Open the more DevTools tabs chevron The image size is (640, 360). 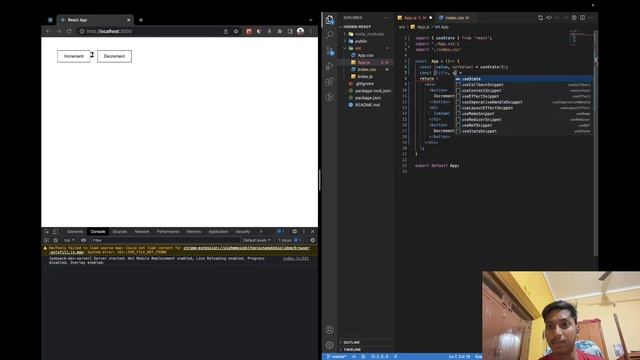[x=261, y=231]
